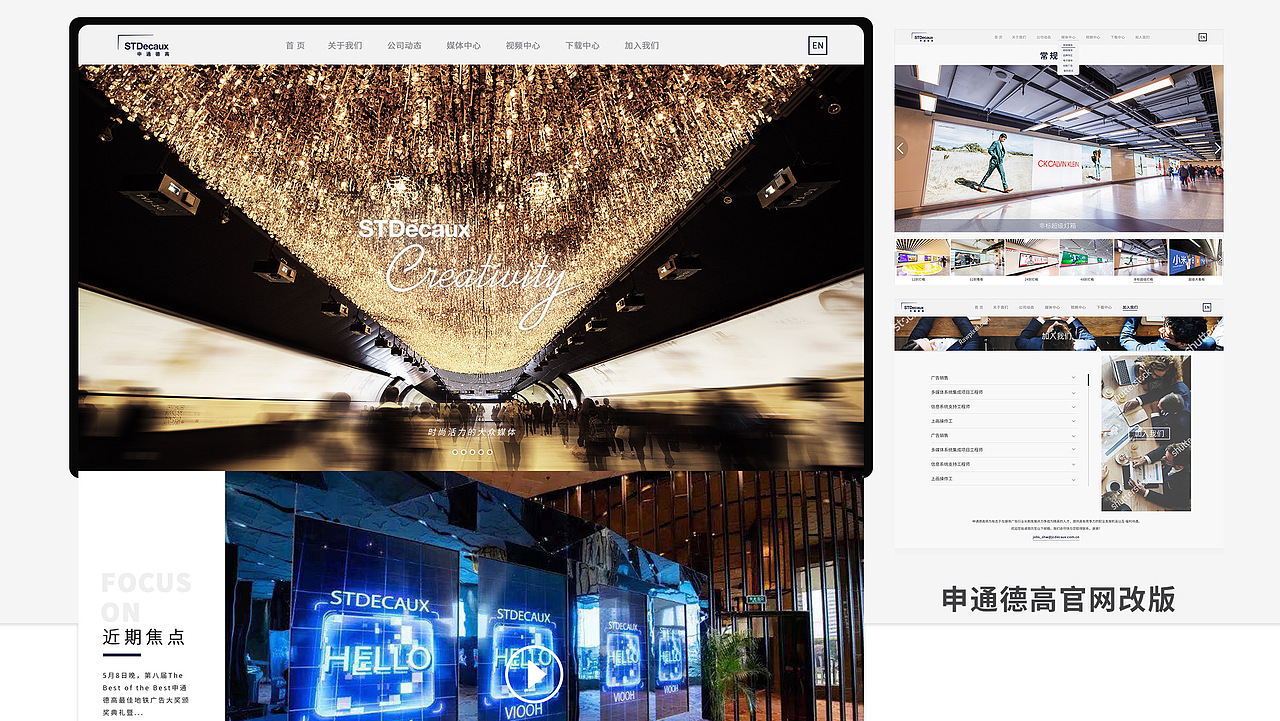Screen dimensions: 1280x721
Task: Open 视频中心 in the main navigation bar
Action: point(522,46)
